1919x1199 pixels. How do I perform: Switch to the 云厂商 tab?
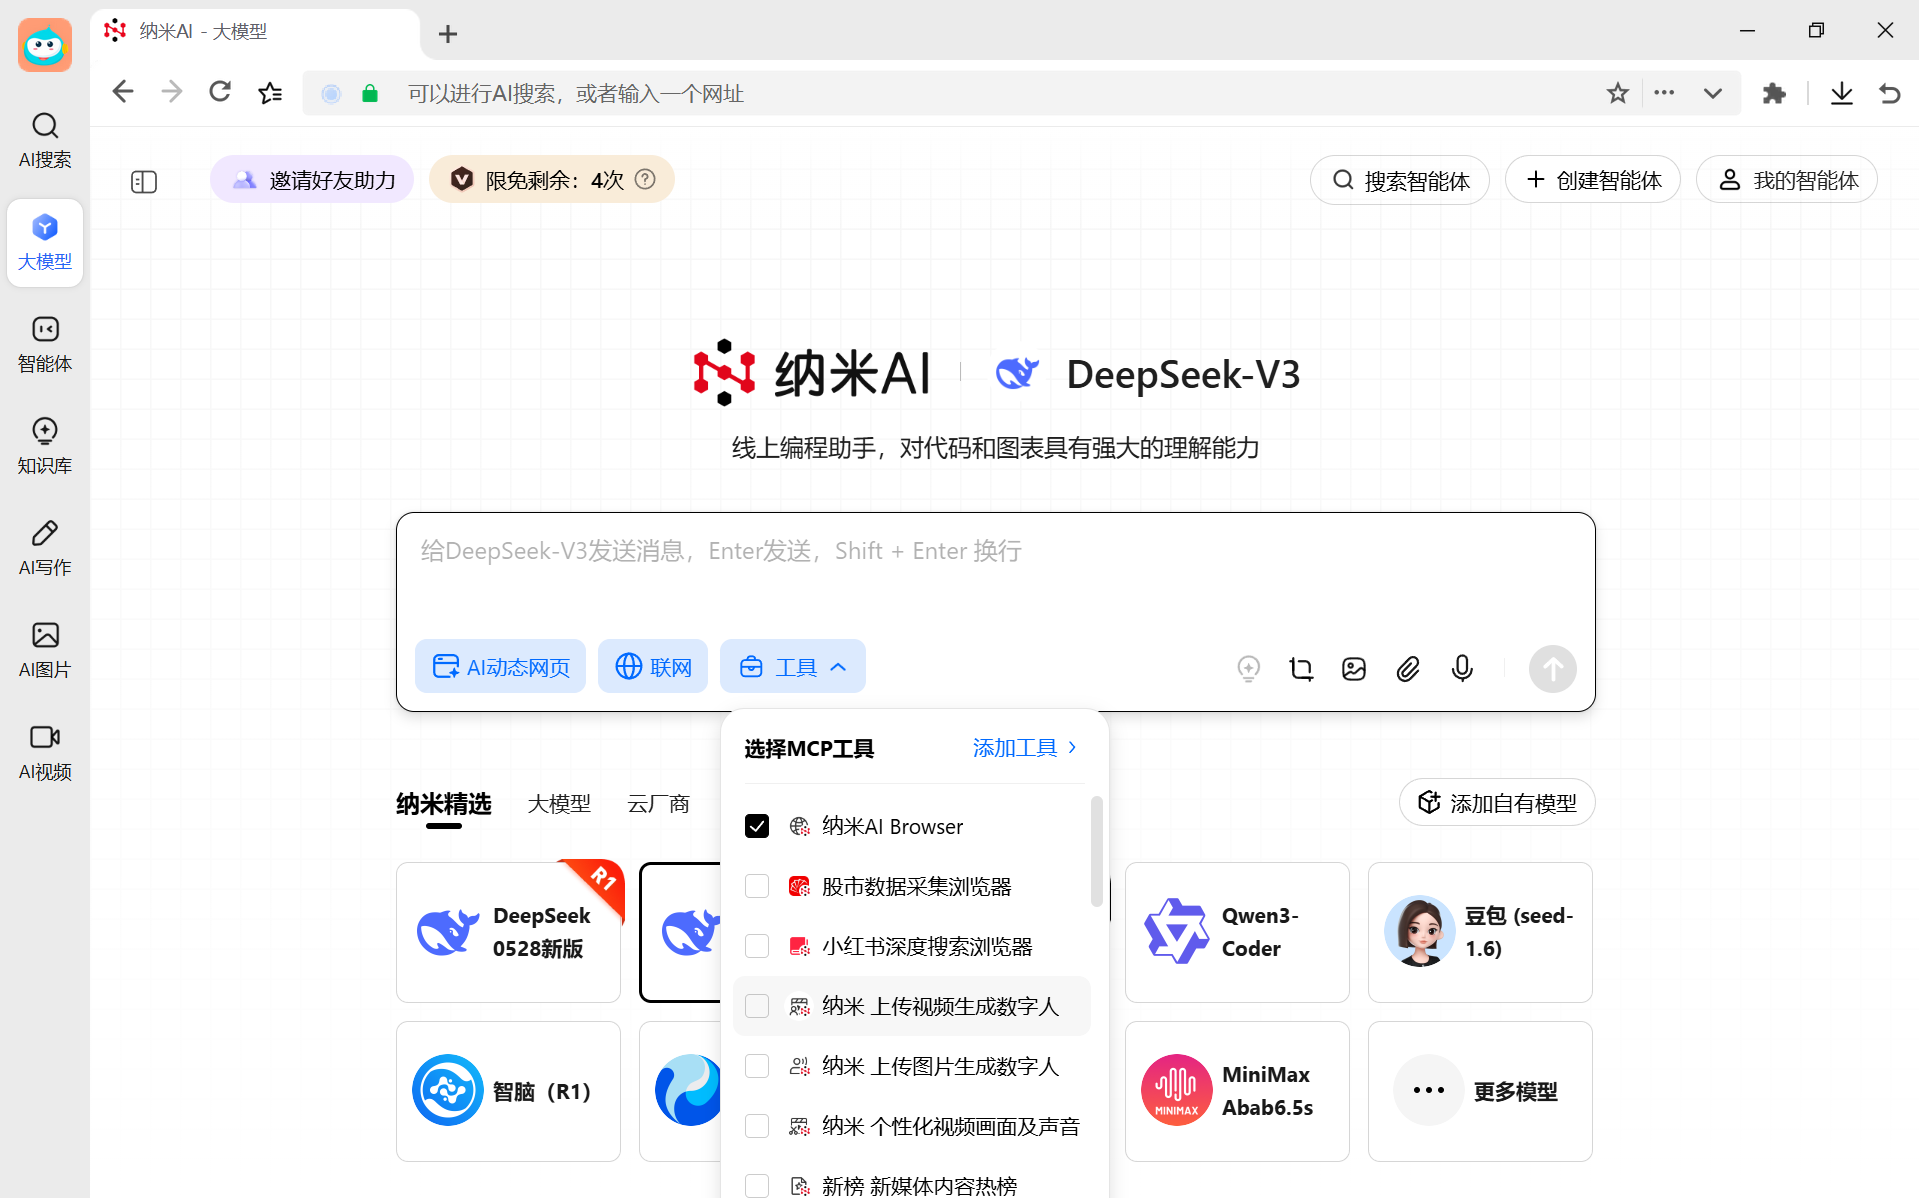[658, 804]
